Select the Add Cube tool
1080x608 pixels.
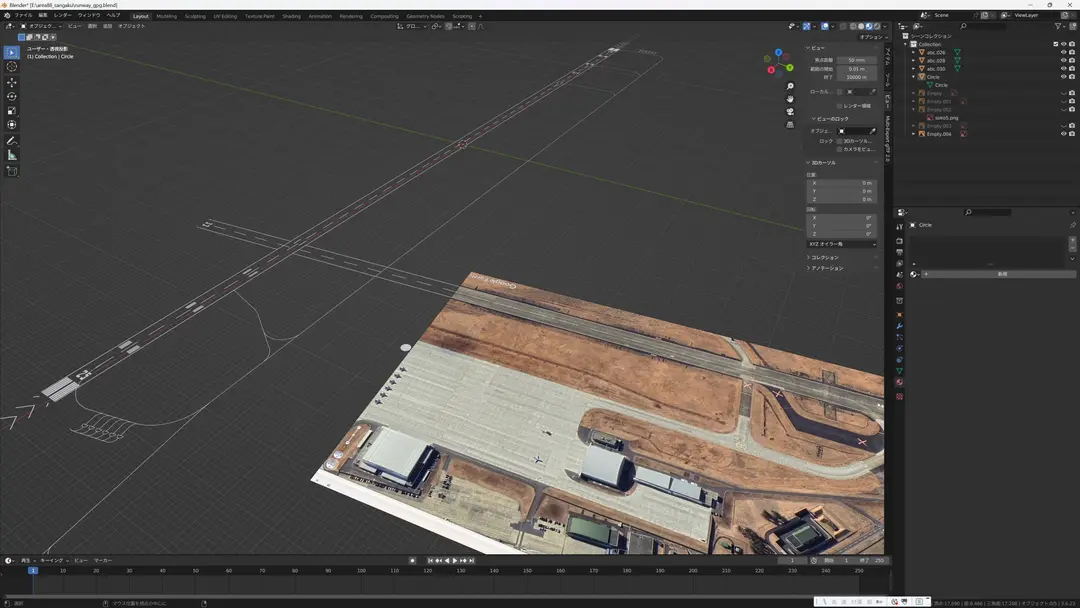[12, 171]
